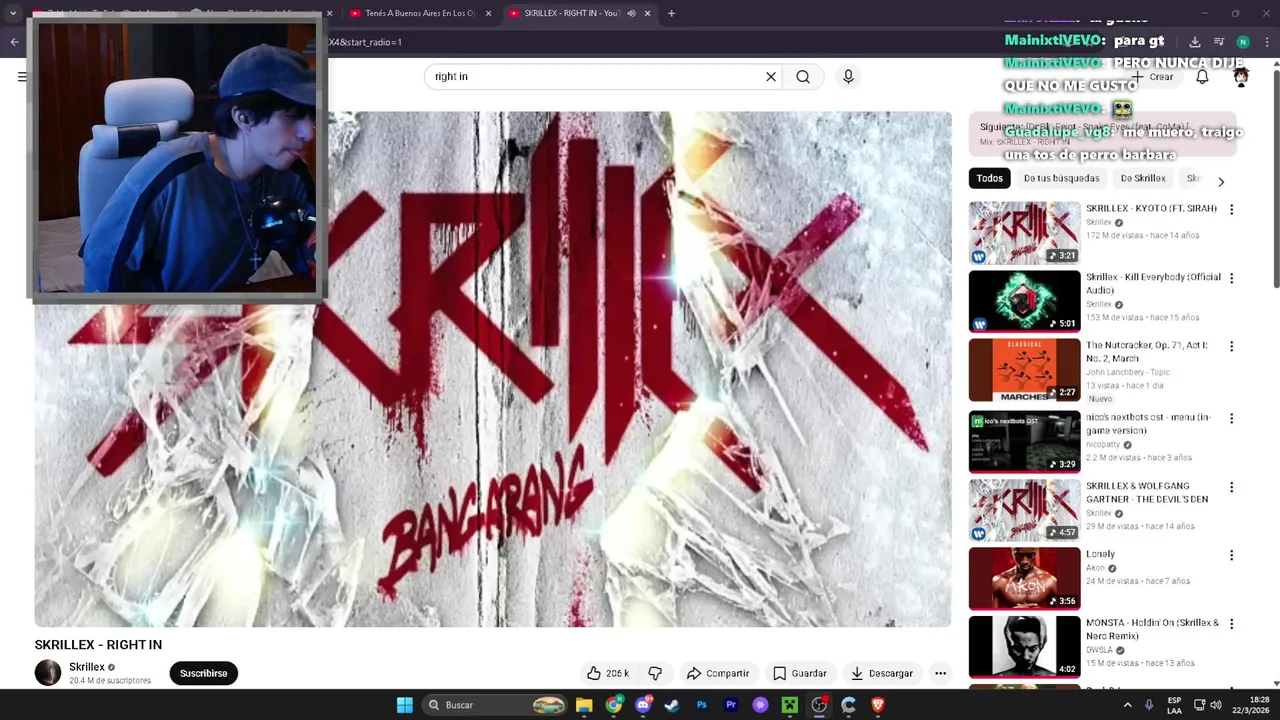This screenshot has height=720, width=1280.
Task: Open a new browser tab
Action: [x=671, y=14]
